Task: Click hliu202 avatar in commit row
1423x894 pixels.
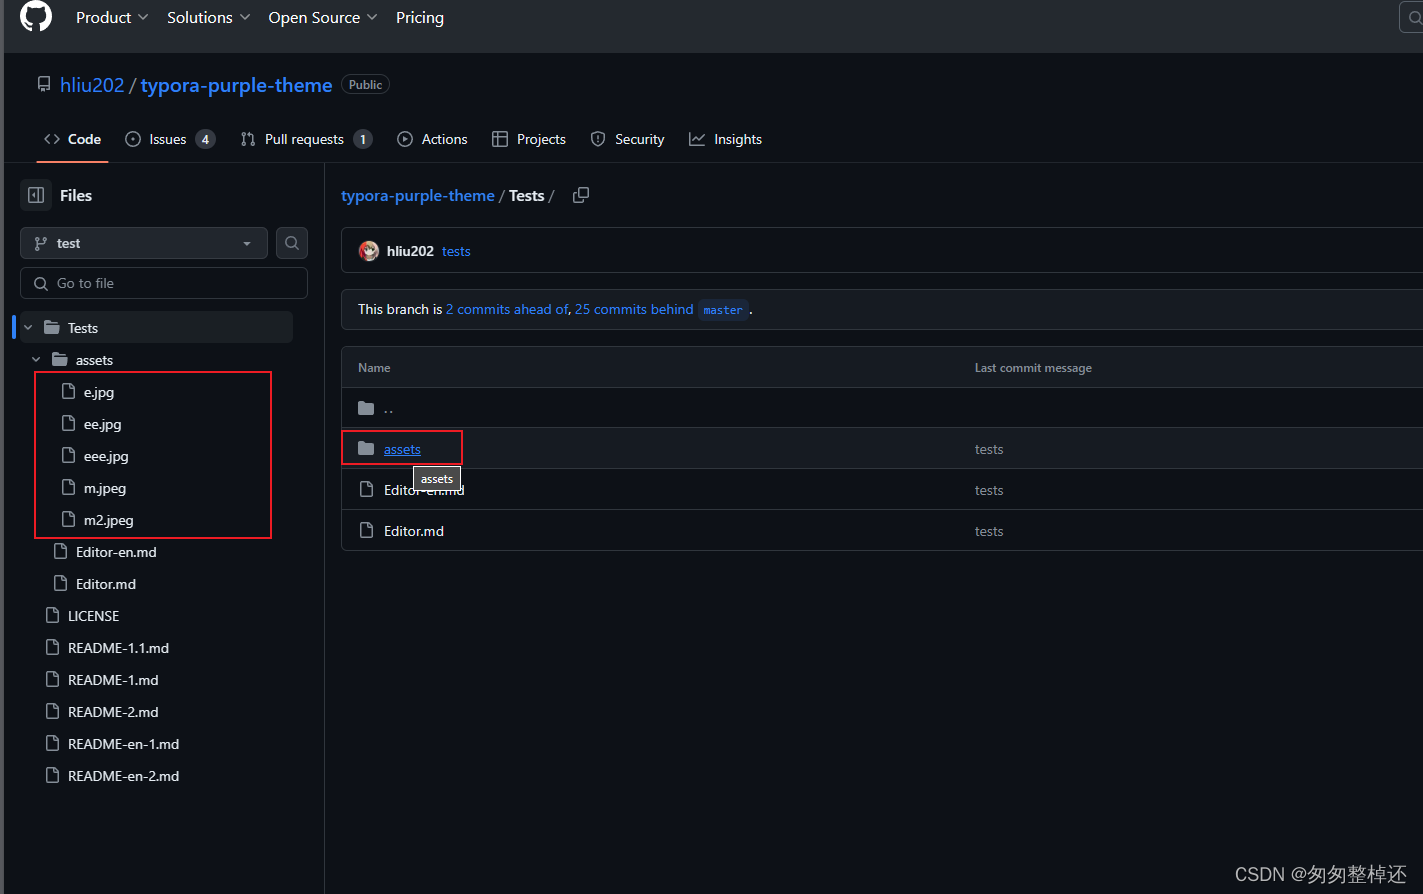Action: click(x=369, y=251)
